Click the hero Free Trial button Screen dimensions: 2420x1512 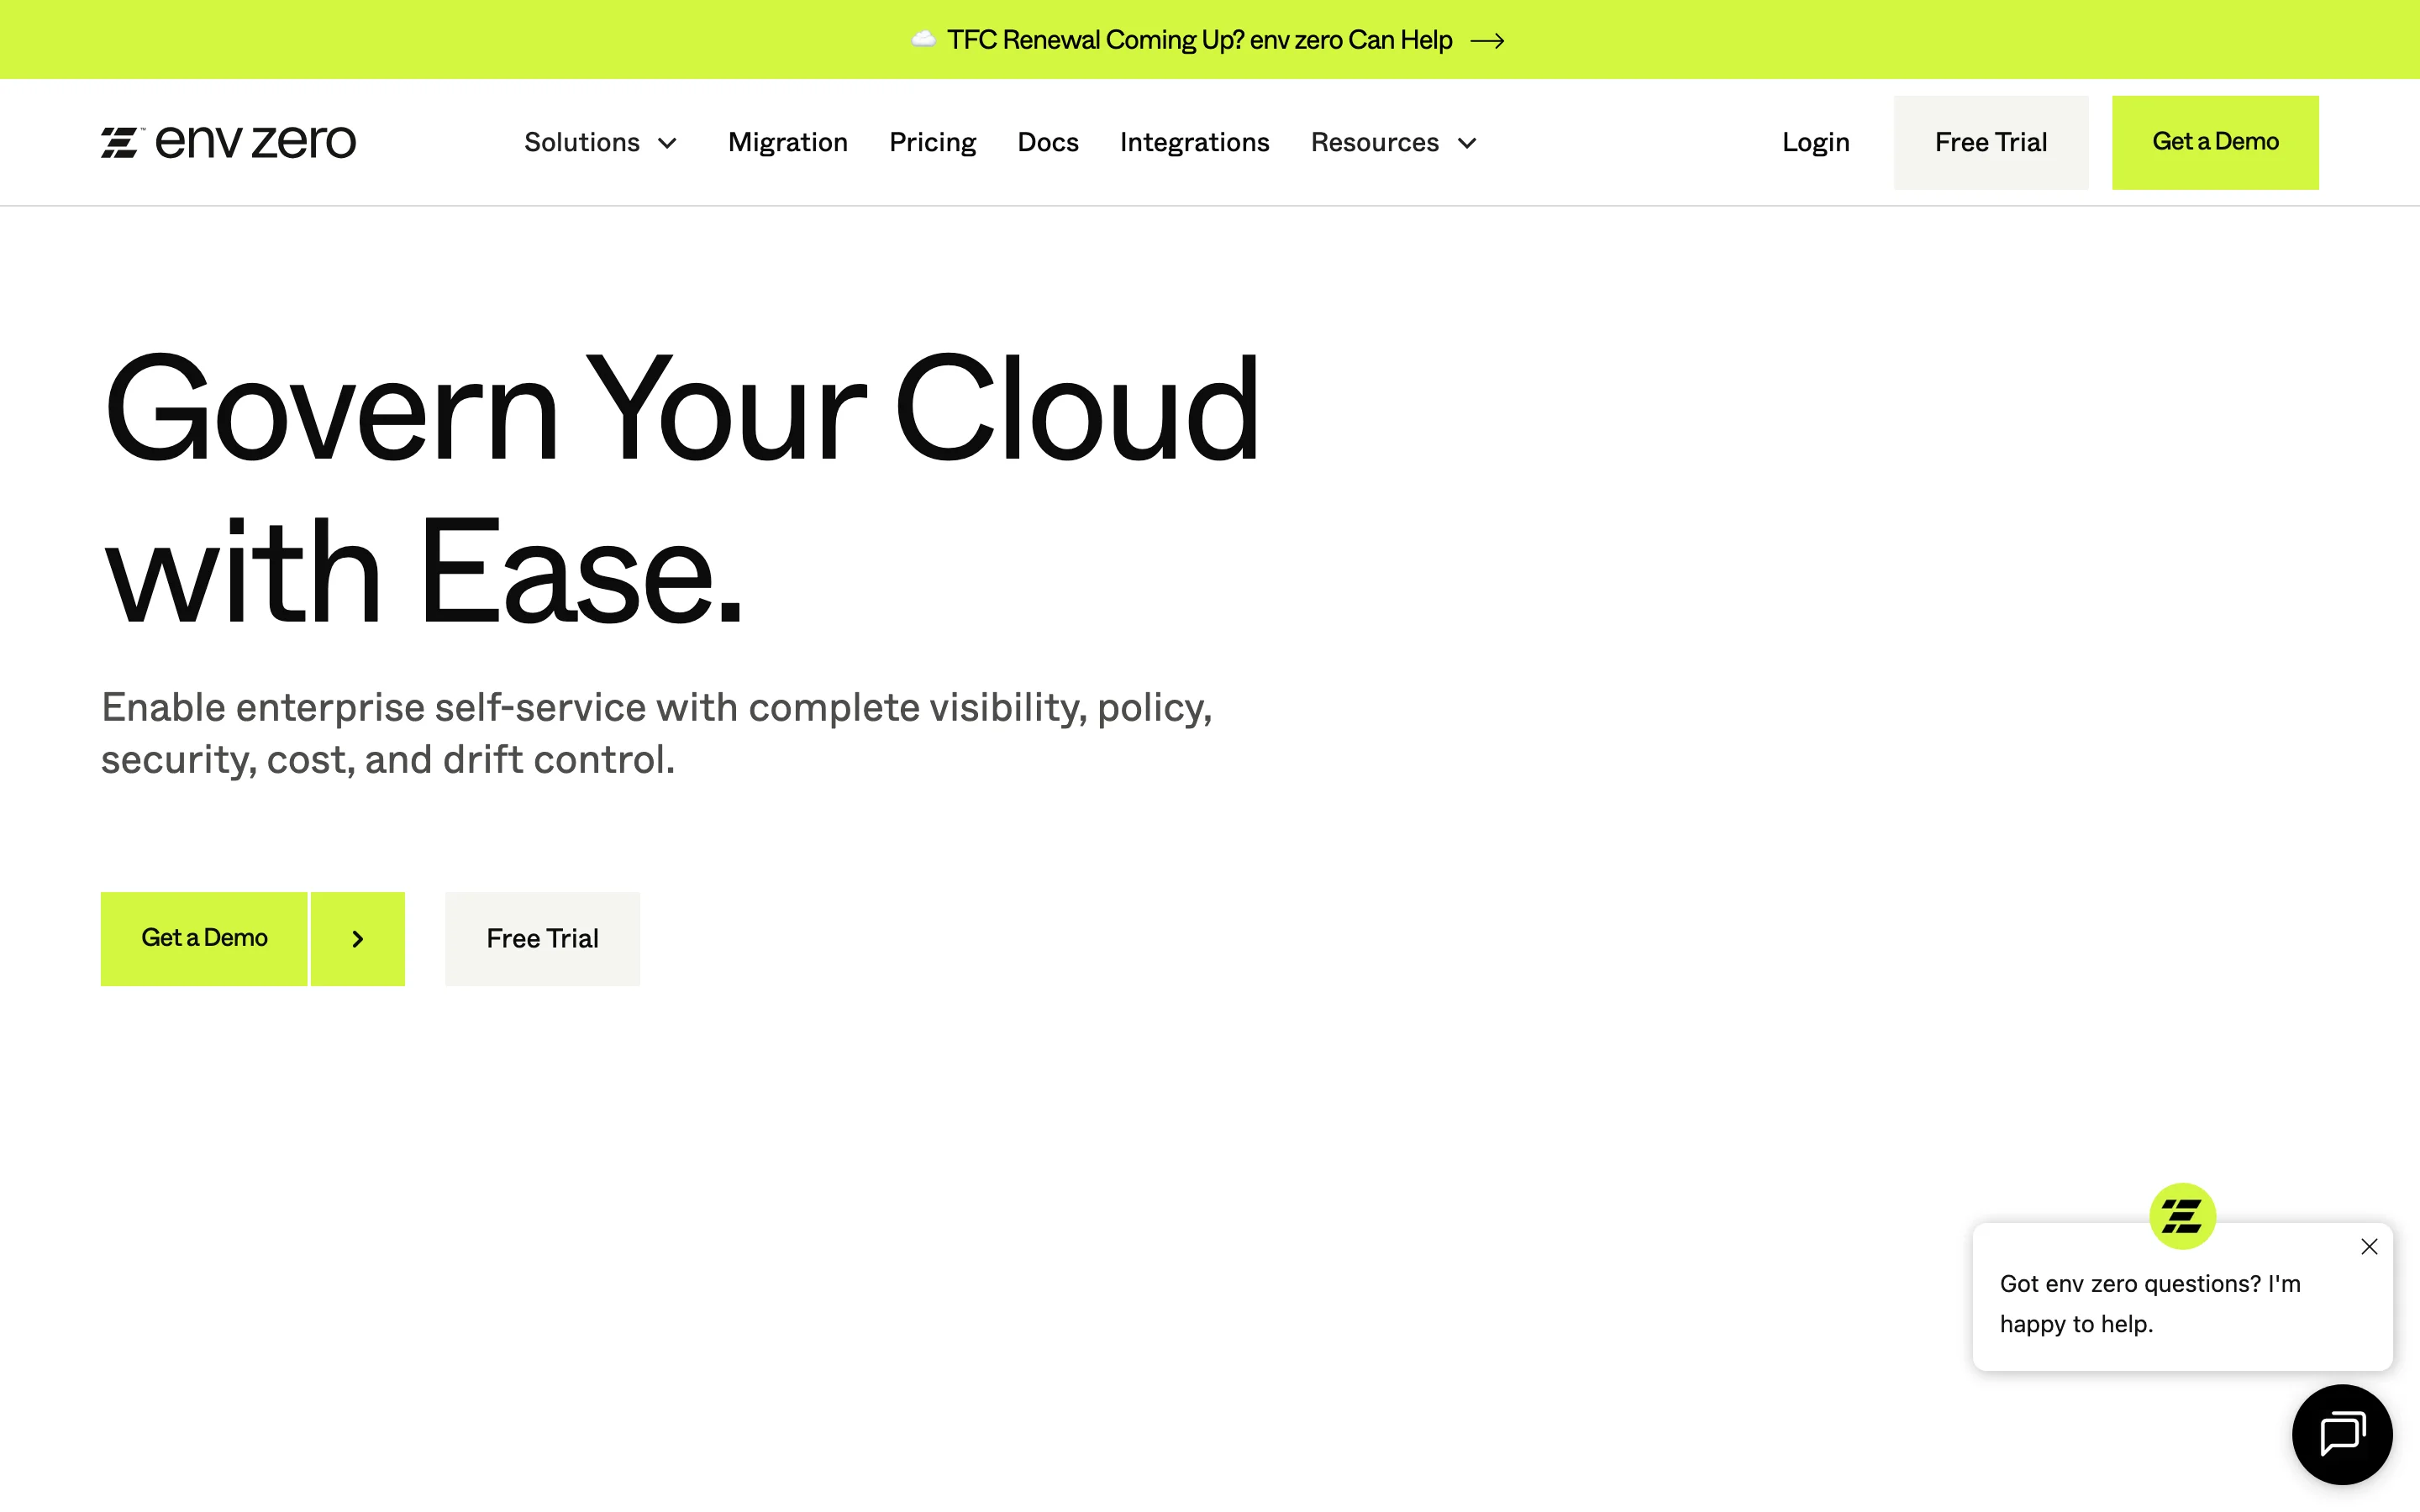click(542, 939)
